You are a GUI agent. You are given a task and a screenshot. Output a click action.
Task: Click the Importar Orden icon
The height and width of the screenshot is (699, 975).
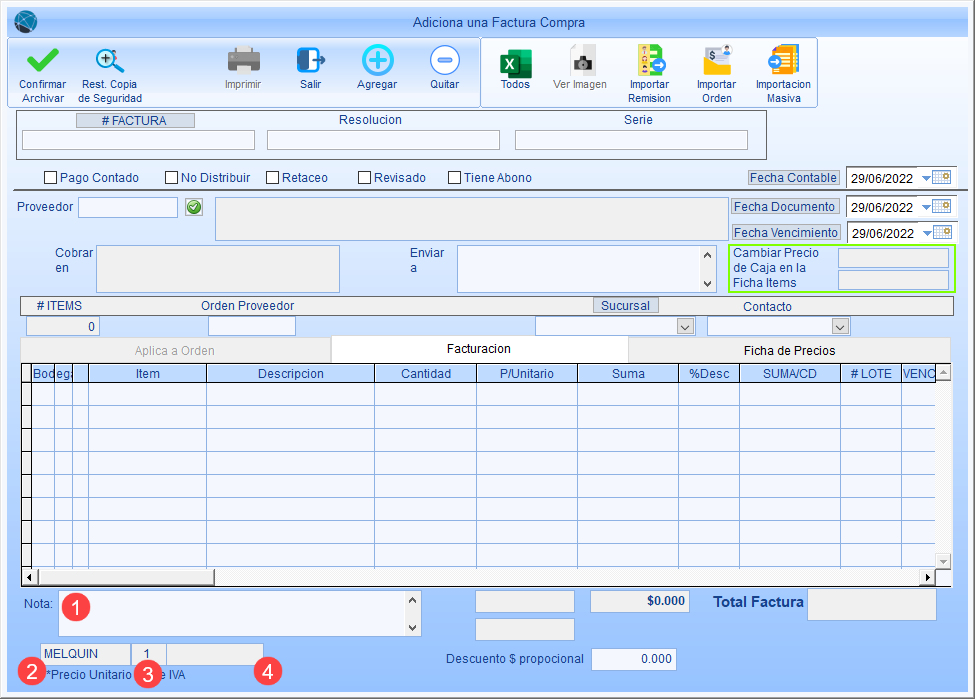717,60
